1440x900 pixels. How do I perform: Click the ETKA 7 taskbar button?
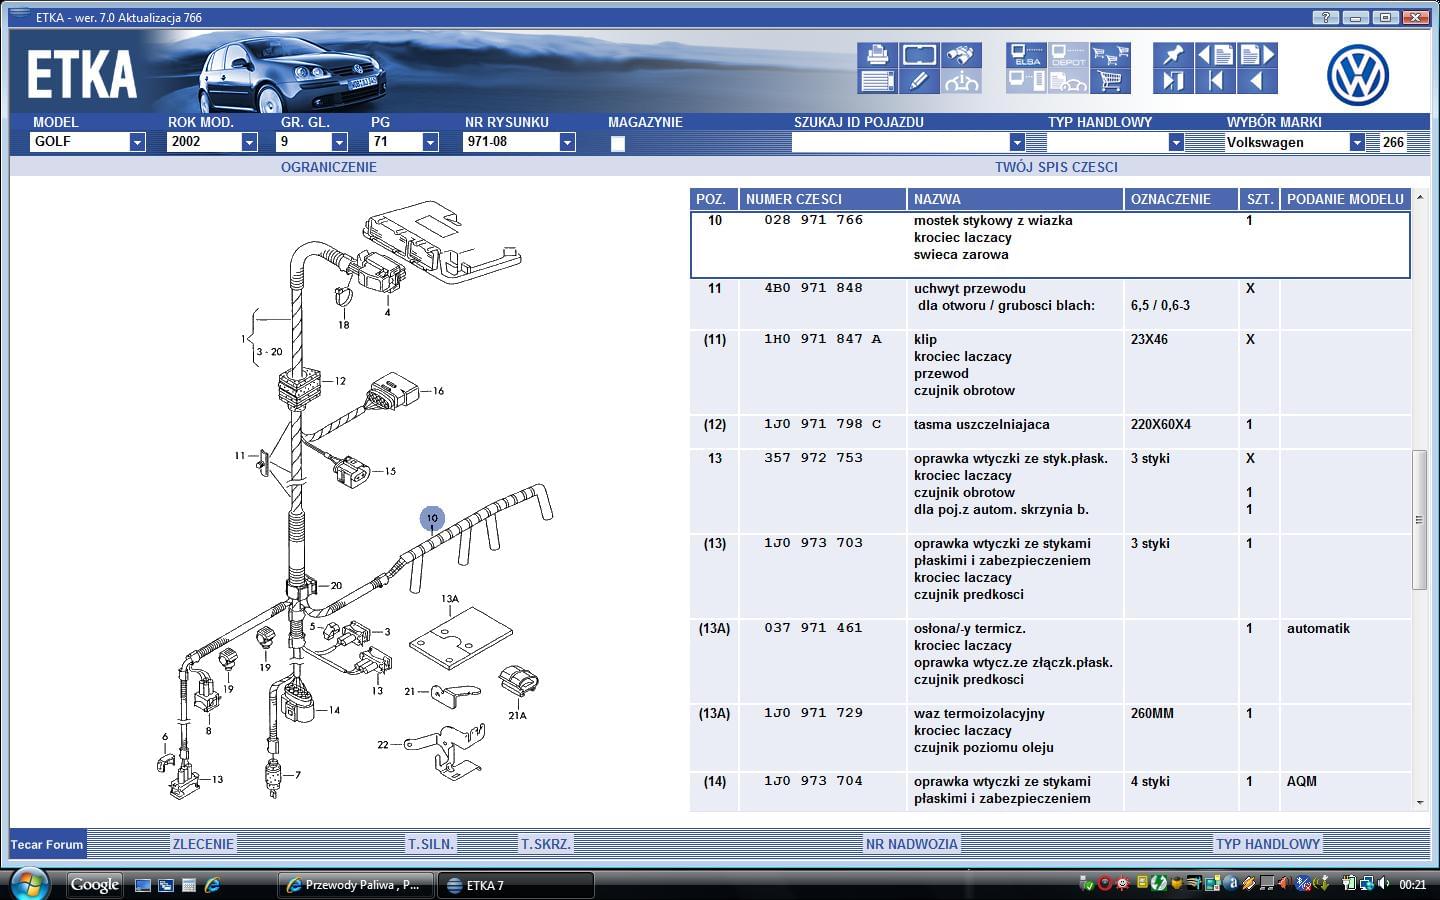516,885
